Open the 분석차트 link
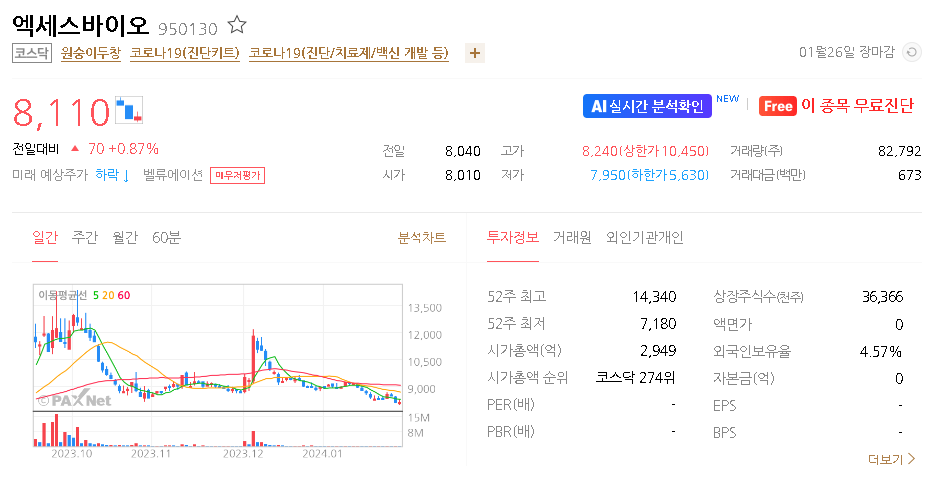This screenshot has height=477, width=929. coord(421,238)
